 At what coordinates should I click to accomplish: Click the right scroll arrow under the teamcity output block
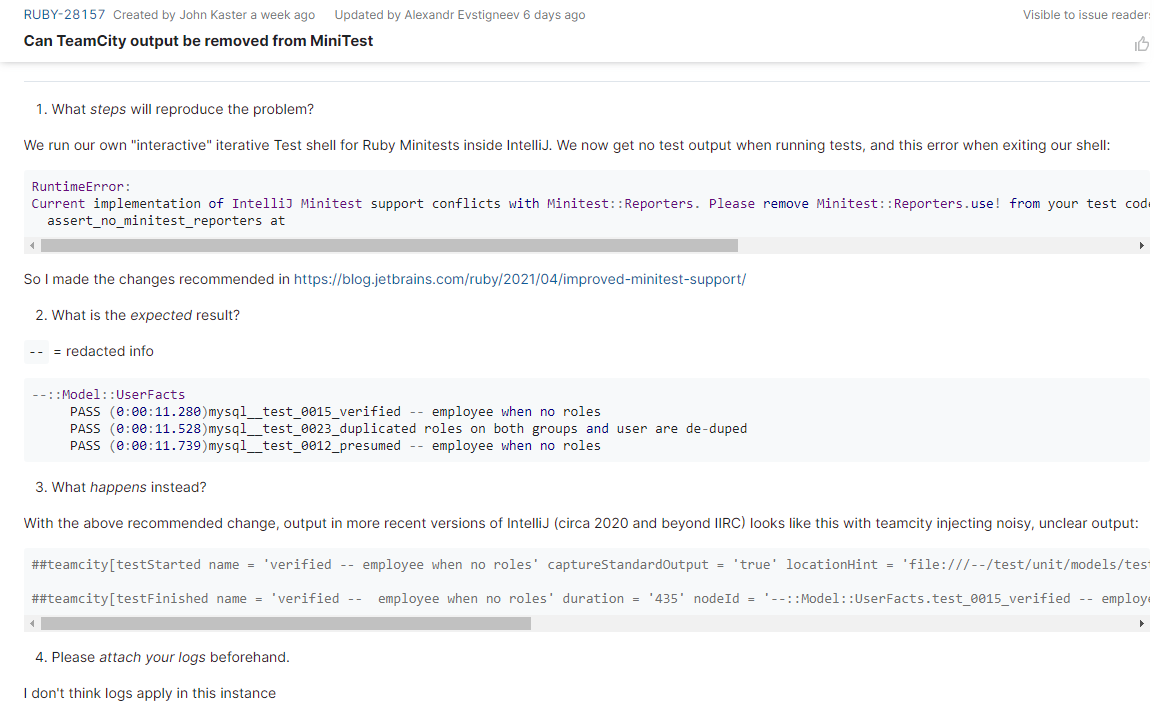point(1141,624)
